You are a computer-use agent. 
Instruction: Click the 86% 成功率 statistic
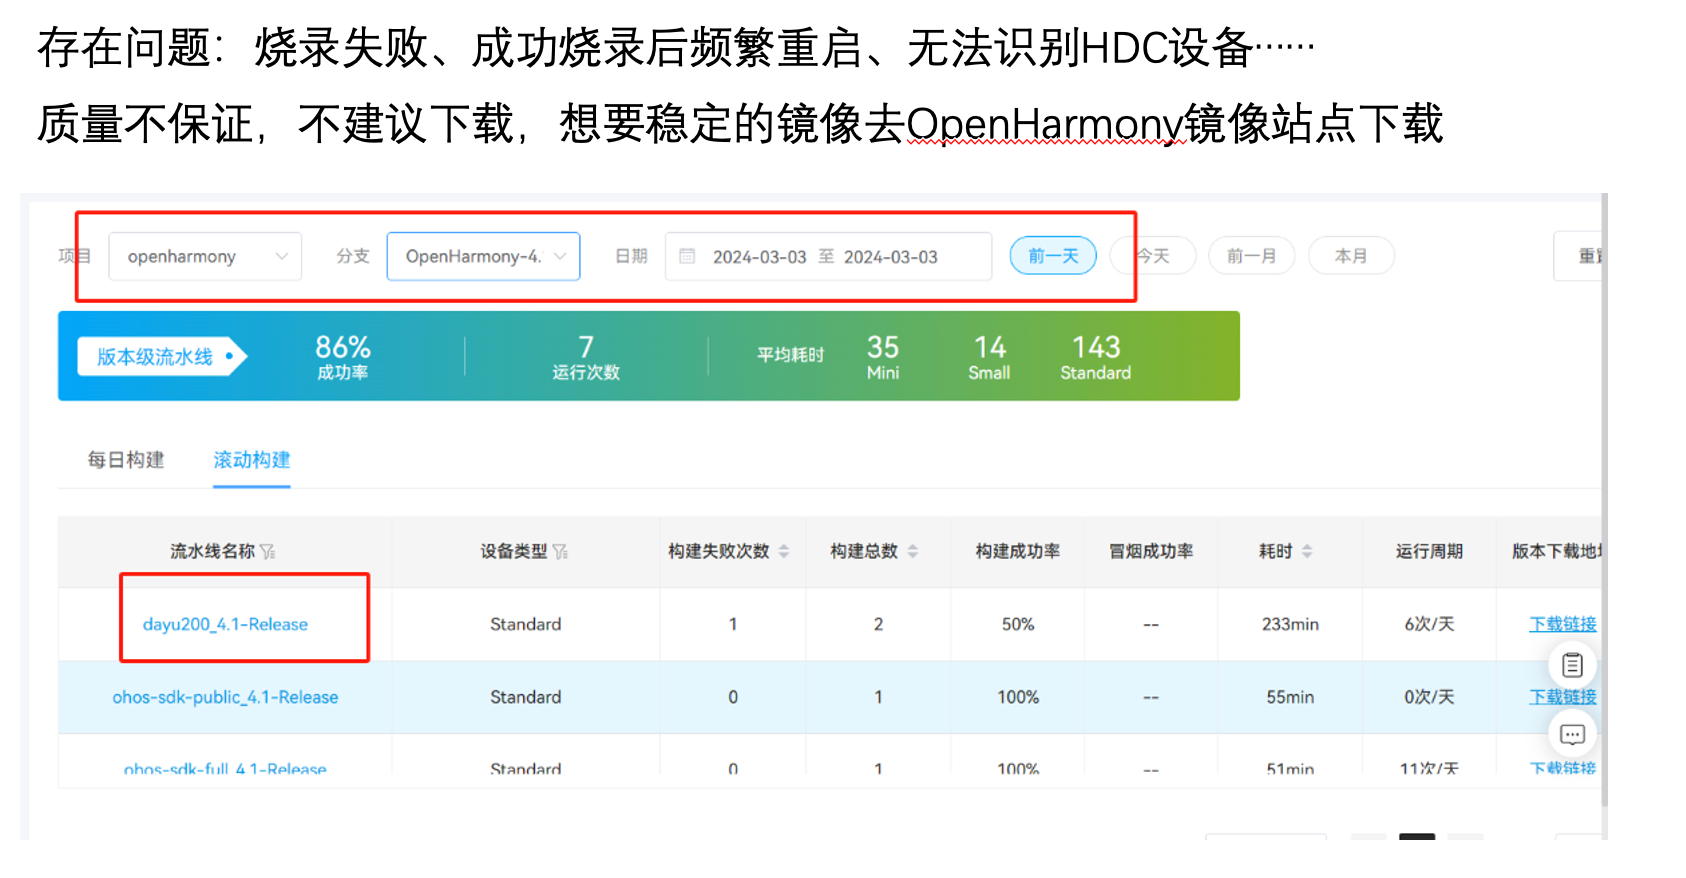[343, 357]
